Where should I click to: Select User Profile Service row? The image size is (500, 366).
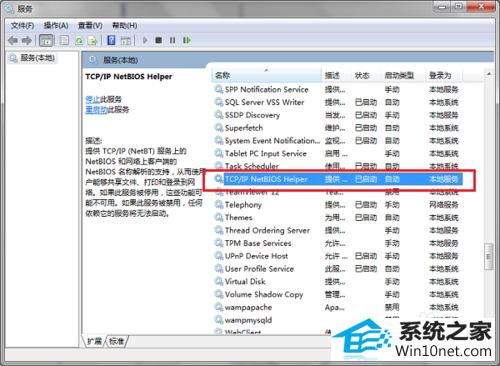pos(337,269)
